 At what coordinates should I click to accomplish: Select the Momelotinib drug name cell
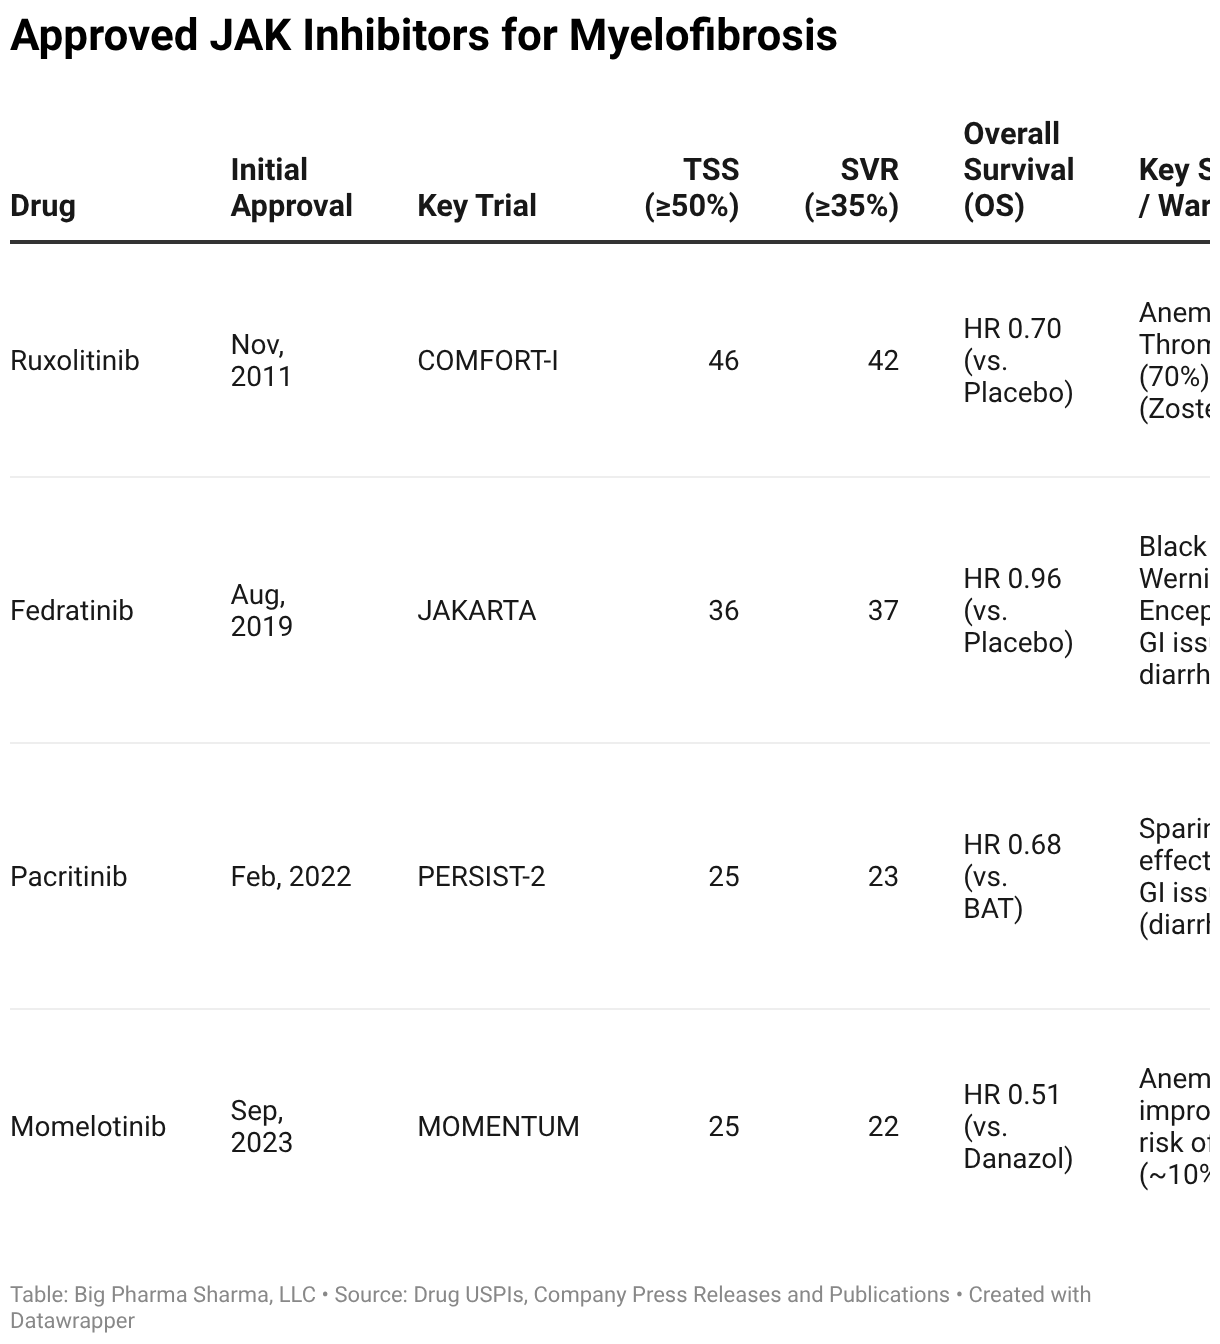click(x=88, y=1127)
